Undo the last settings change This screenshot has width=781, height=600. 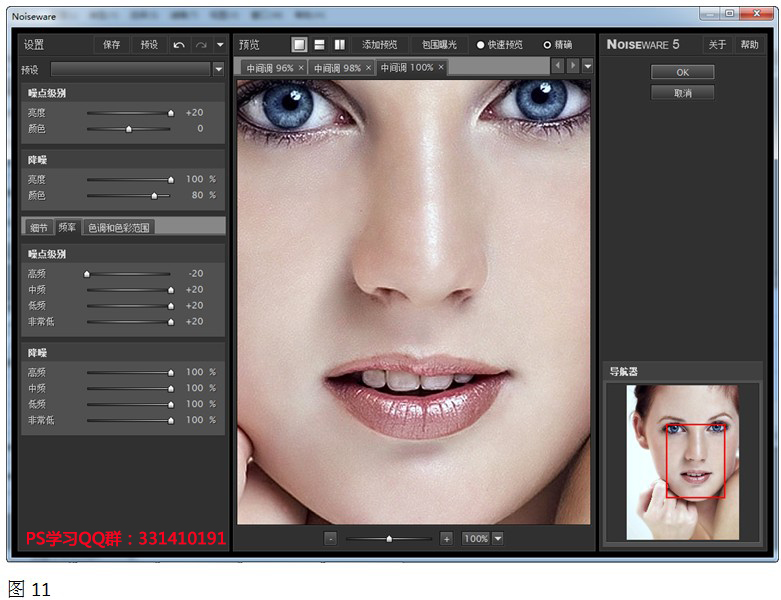[179, 45]
